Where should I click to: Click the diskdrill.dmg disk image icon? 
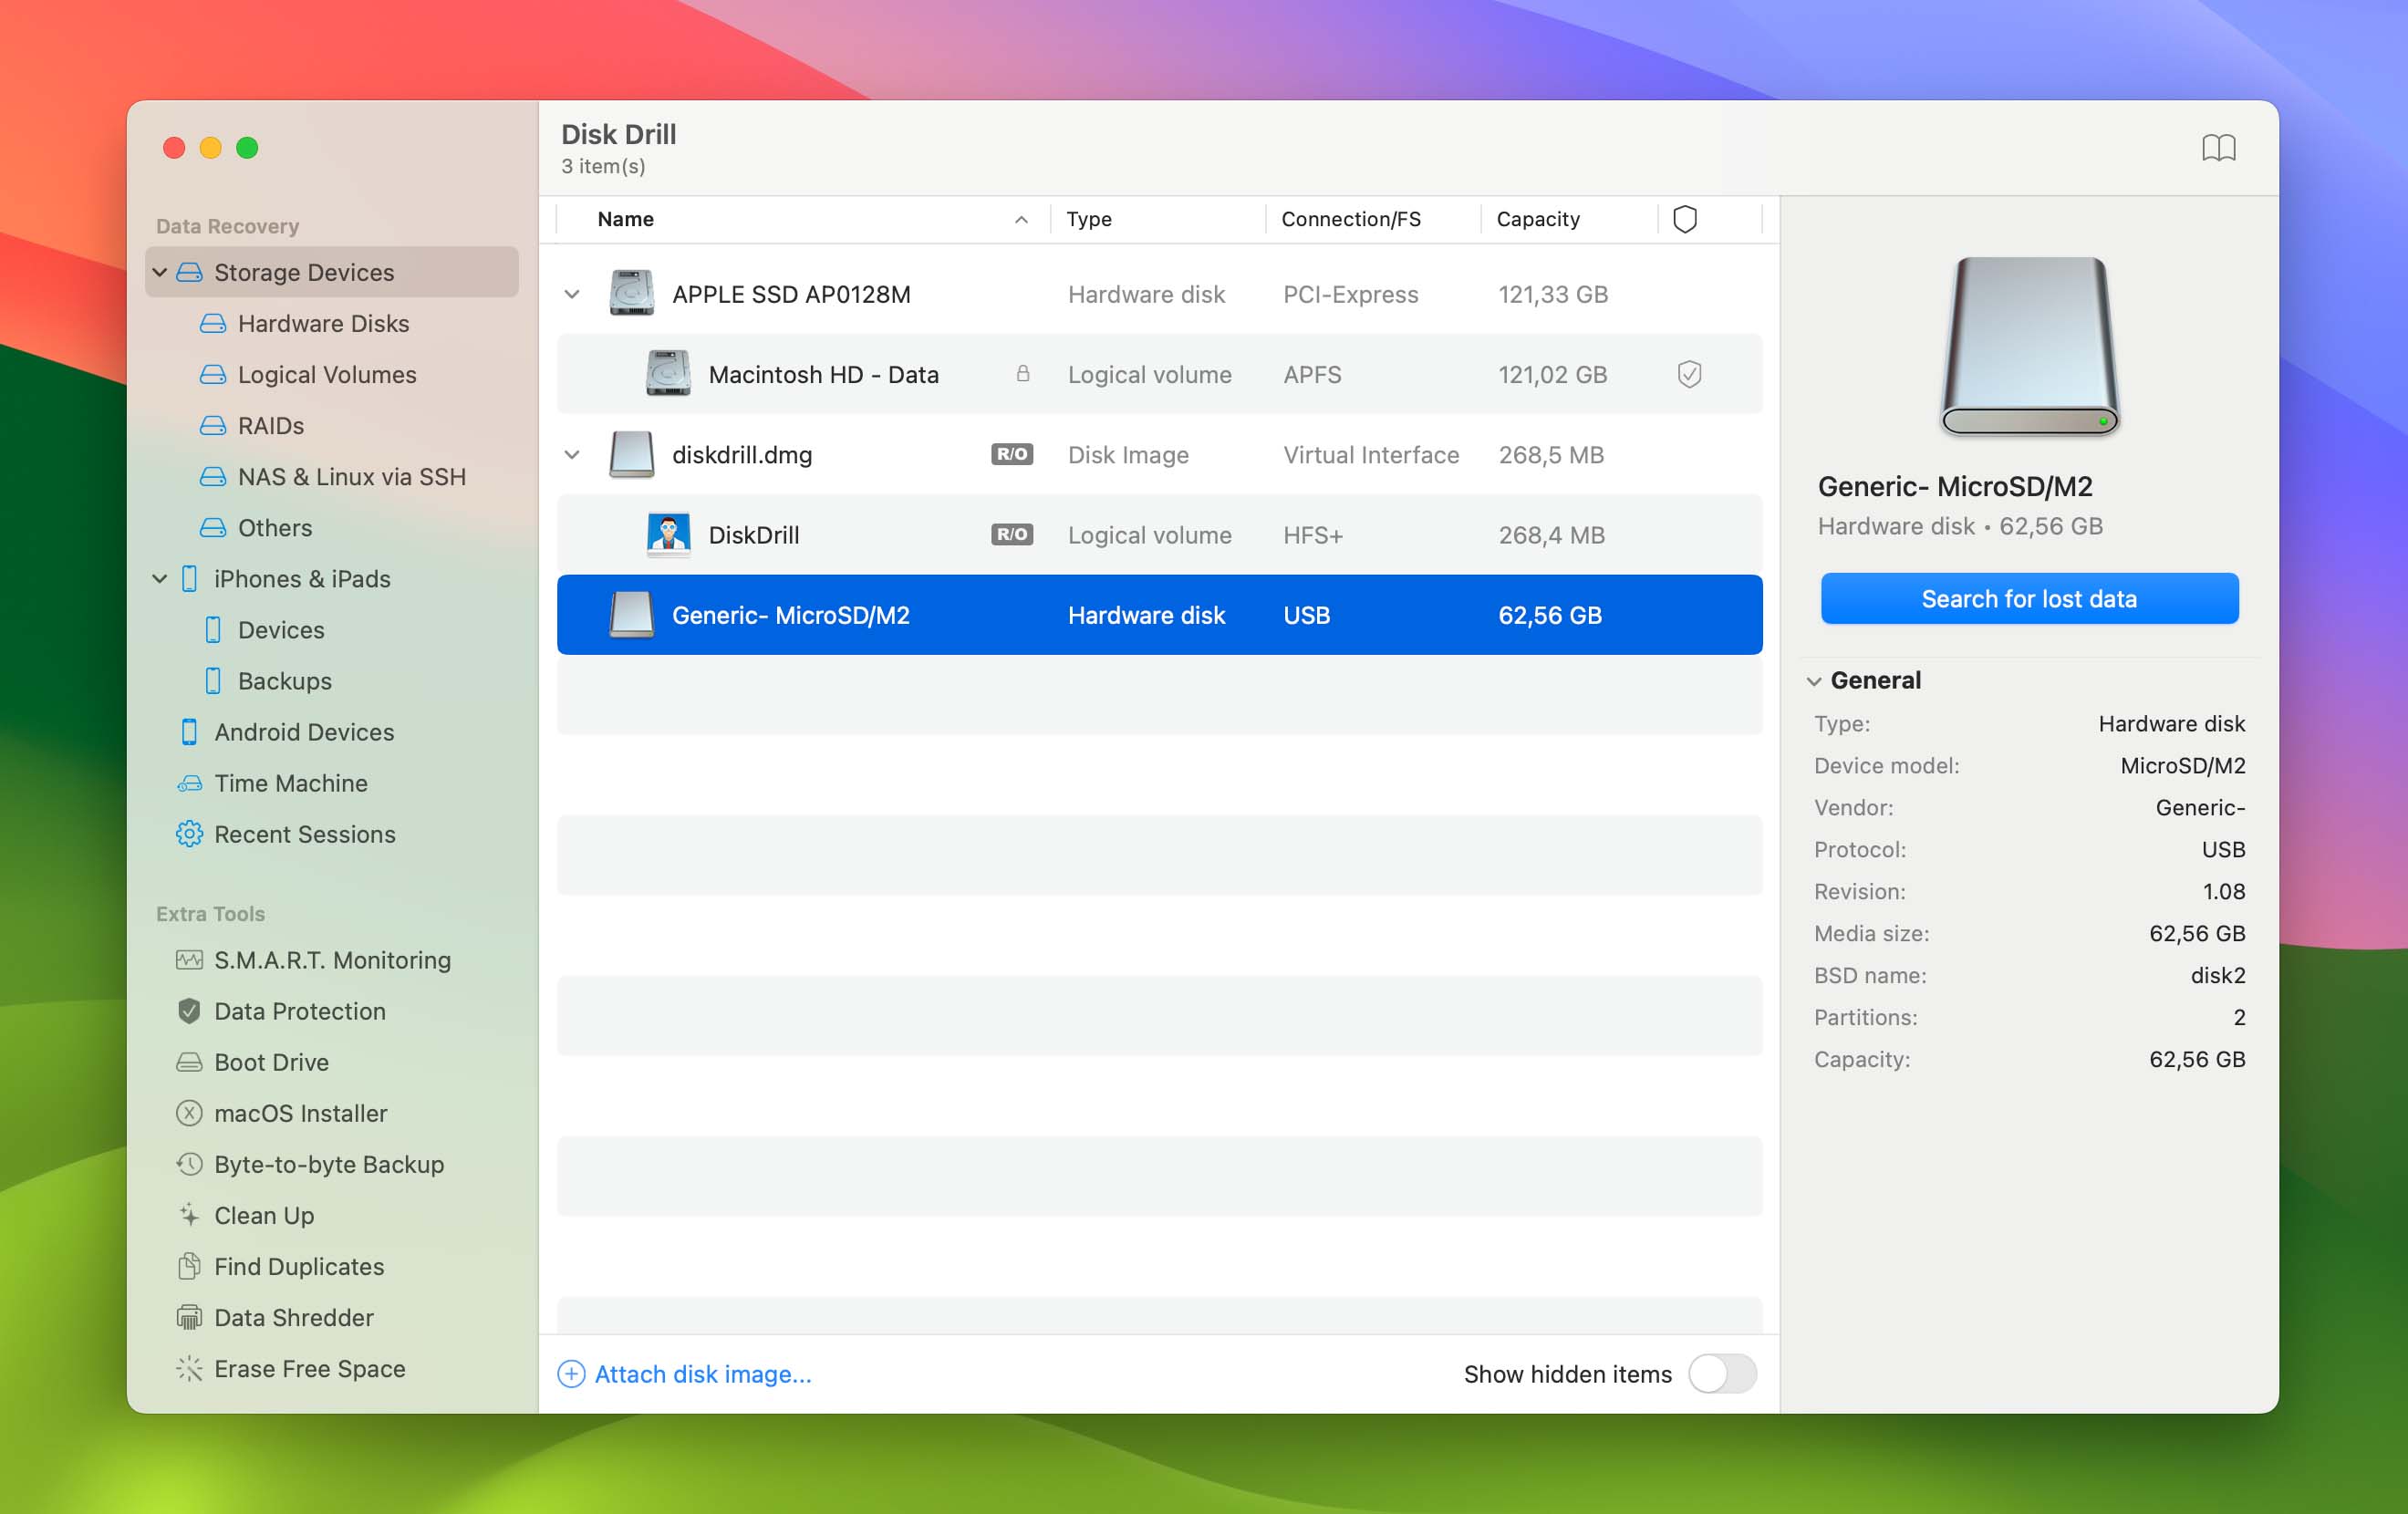pos(632,454)
